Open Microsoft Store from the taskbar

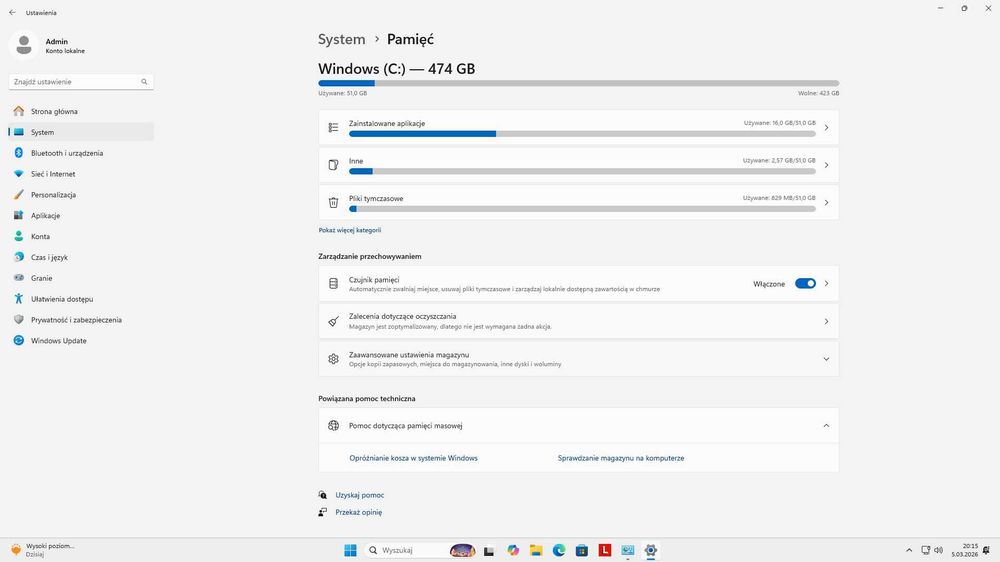click(582, 550)
